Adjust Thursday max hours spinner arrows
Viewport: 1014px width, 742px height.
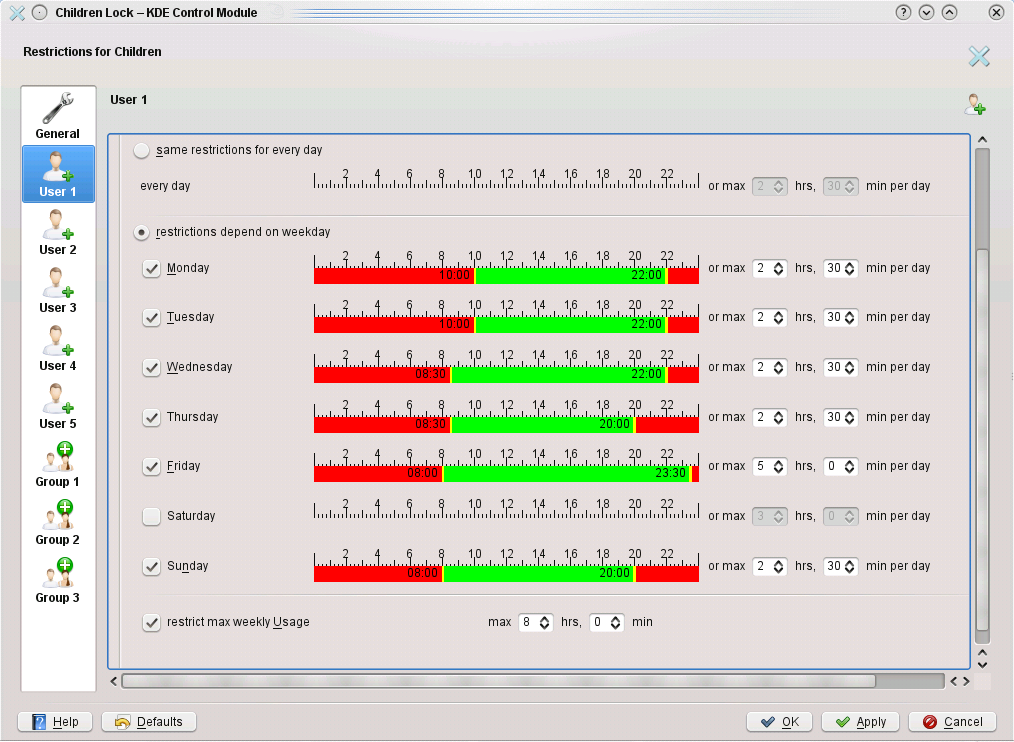pos(779,417)
